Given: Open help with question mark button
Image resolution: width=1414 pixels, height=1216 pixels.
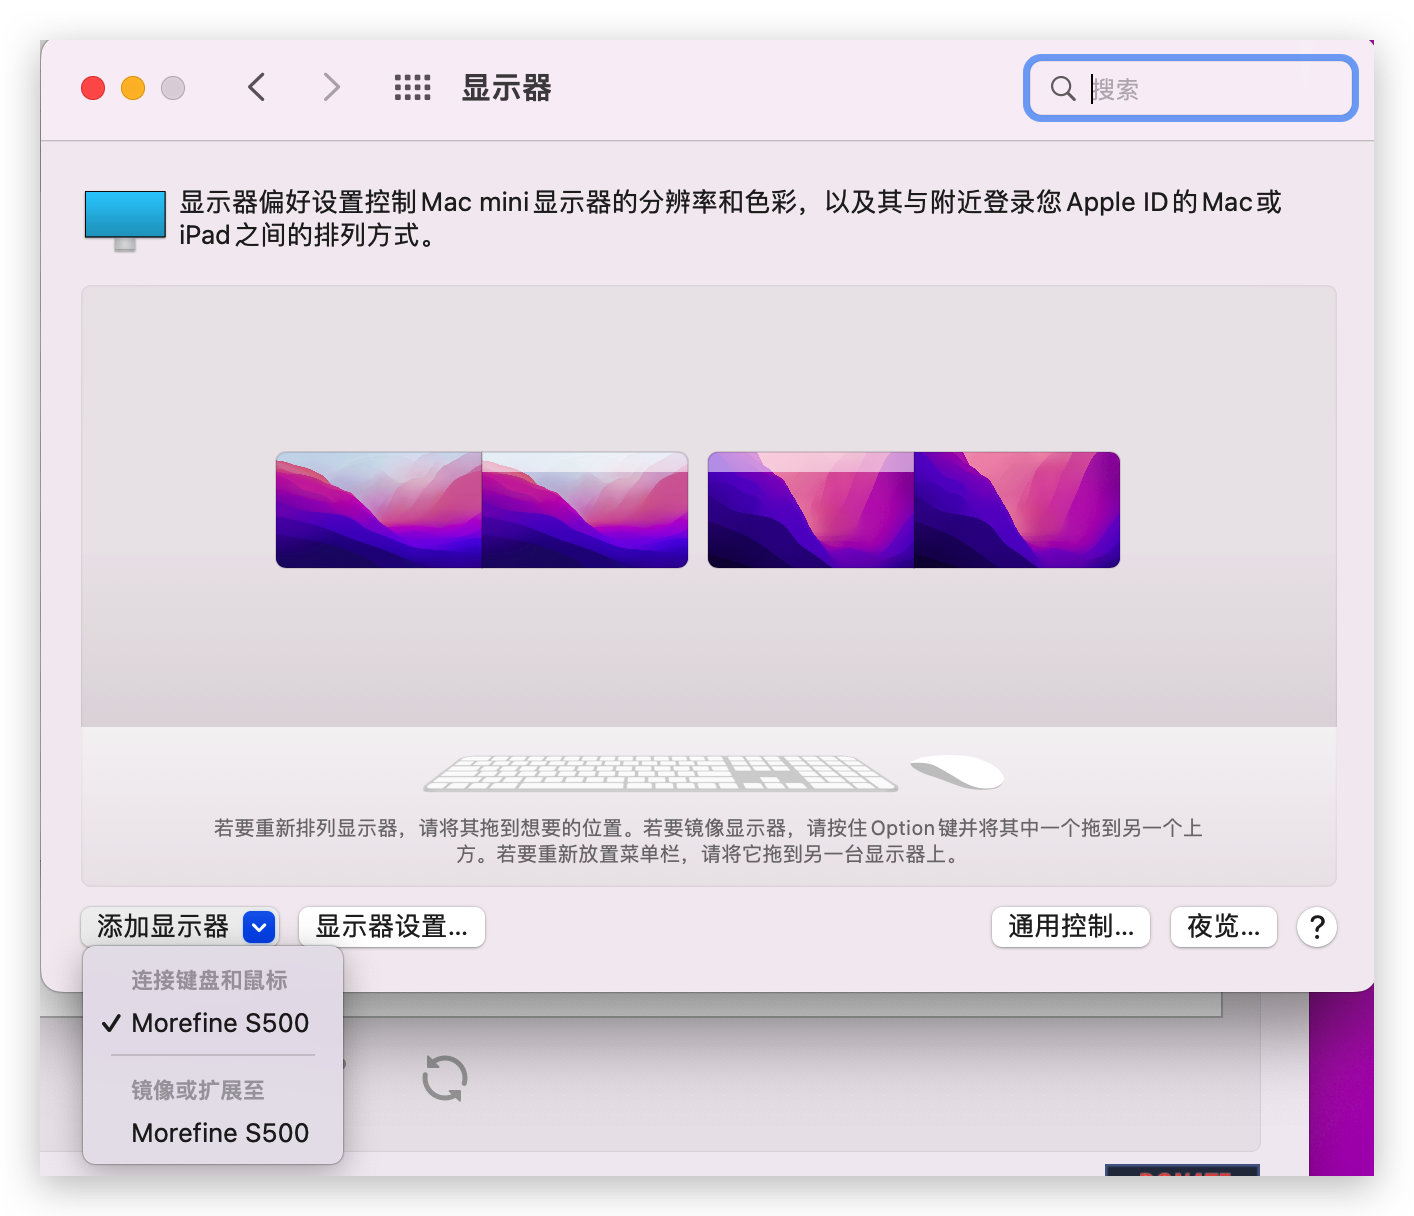Looking at the screenshot, I should 1317,927.
